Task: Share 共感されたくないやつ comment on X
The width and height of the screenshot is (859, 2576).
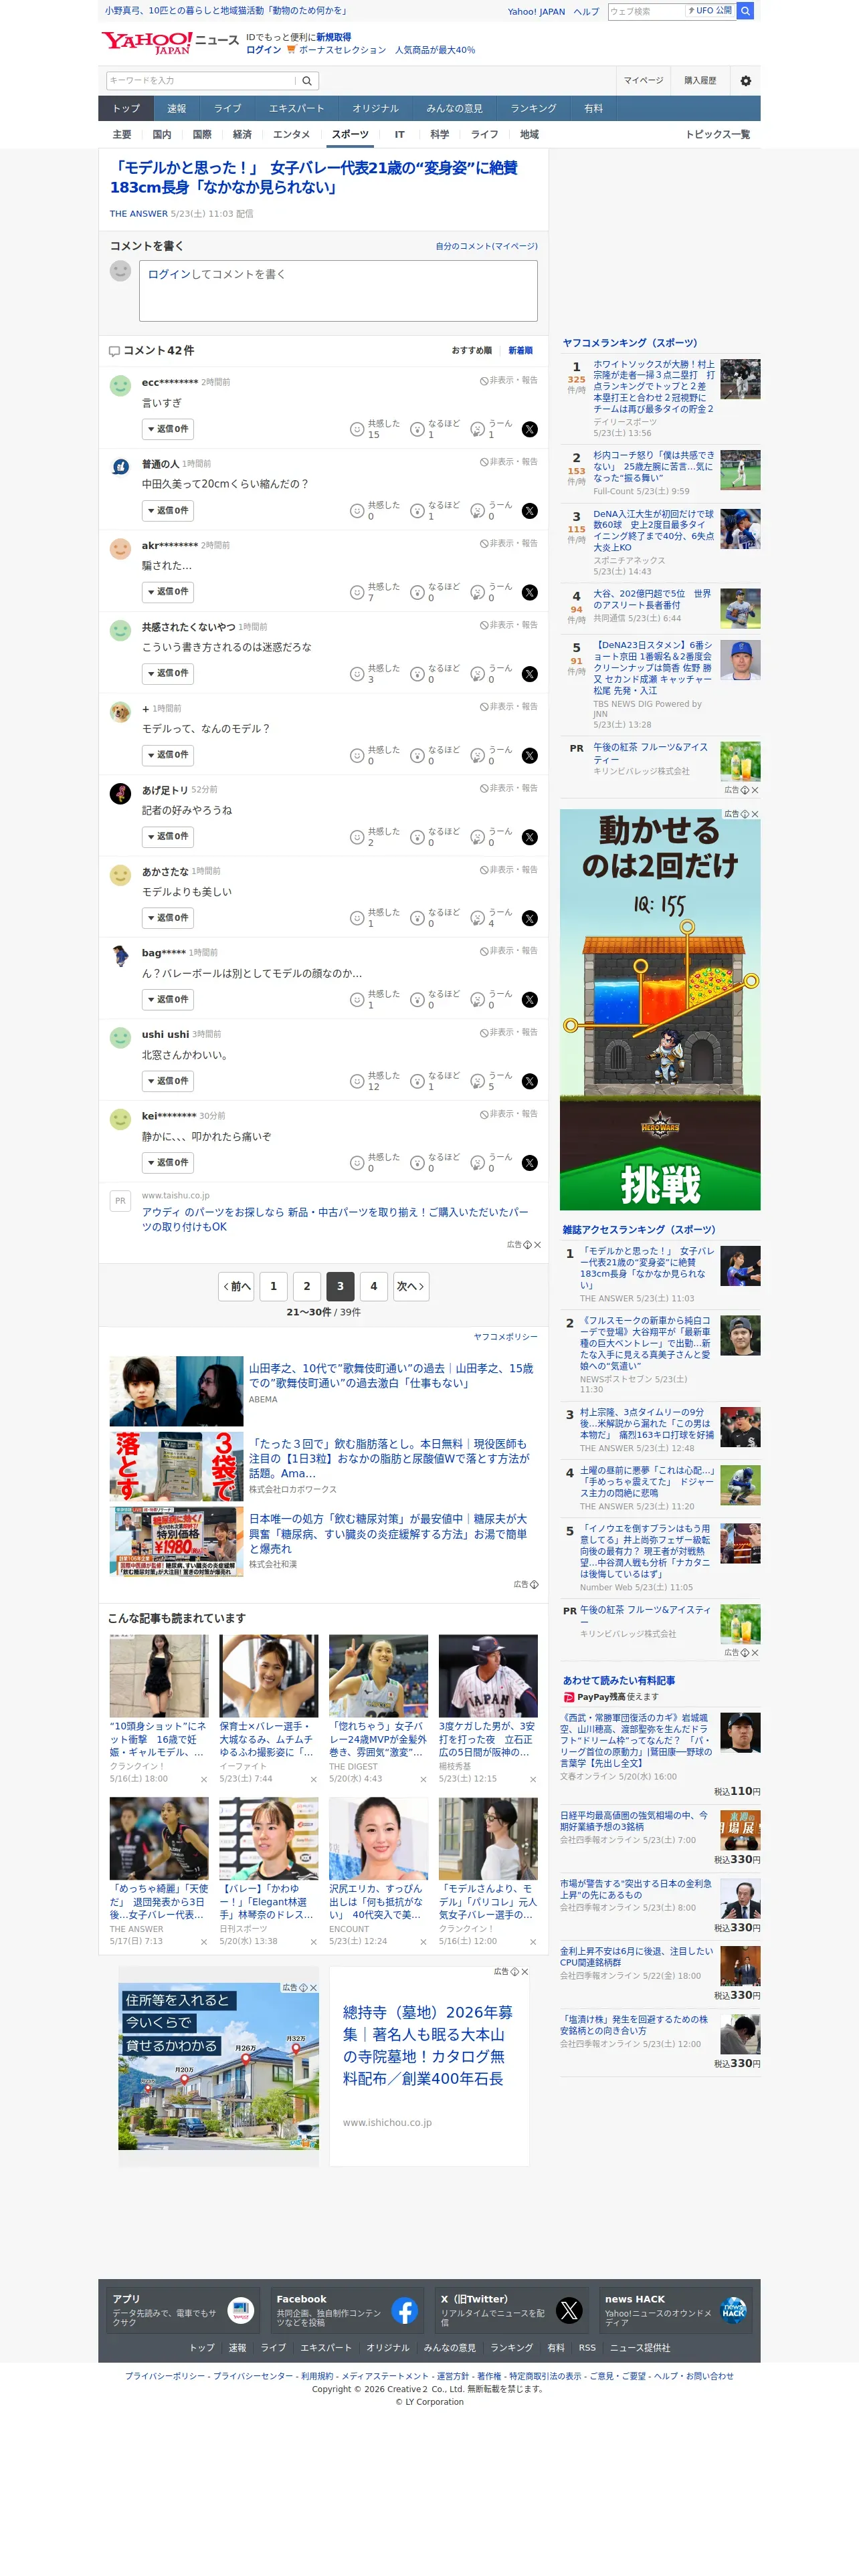Action: (530, 674)
